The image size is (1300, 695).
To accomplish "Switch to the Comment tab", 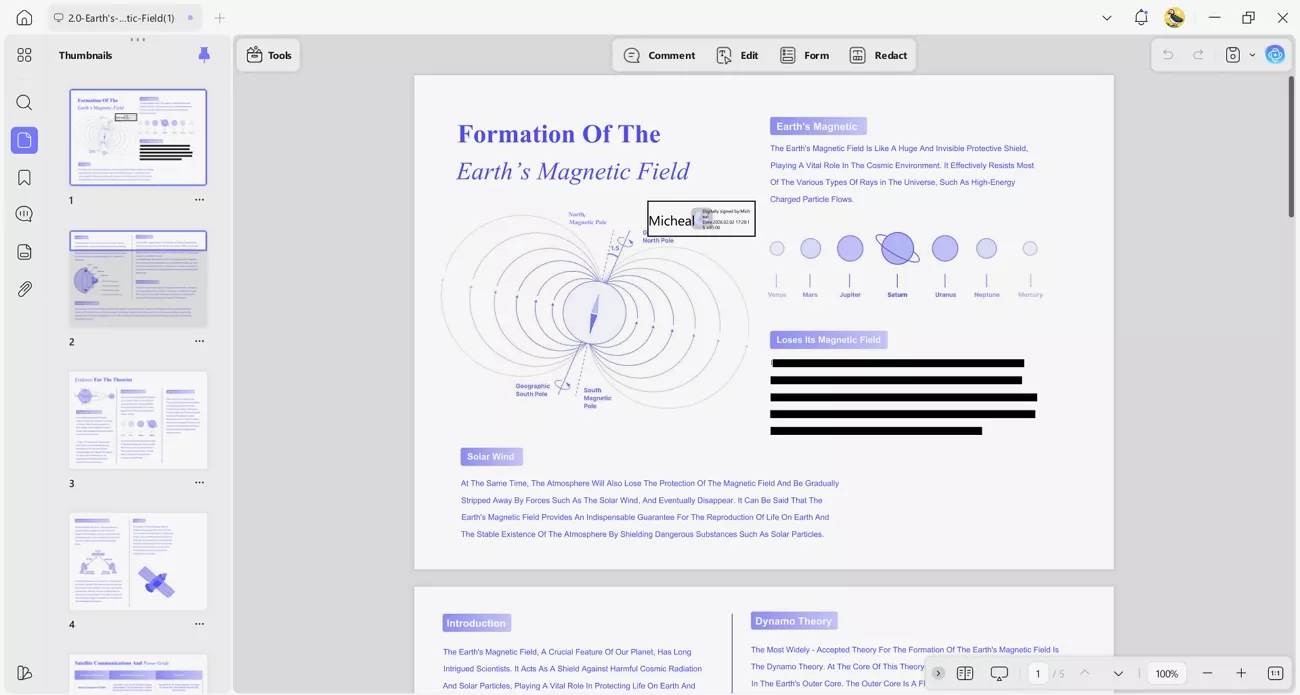I will pyautogui.click(x=659, y=55).
